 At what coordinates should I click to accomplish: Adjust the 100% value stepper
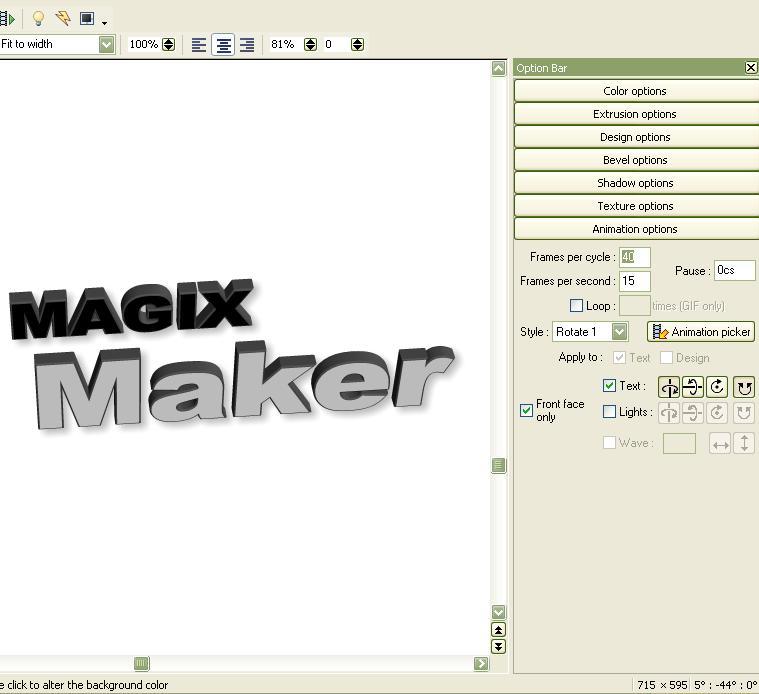[x=168, y=45]
